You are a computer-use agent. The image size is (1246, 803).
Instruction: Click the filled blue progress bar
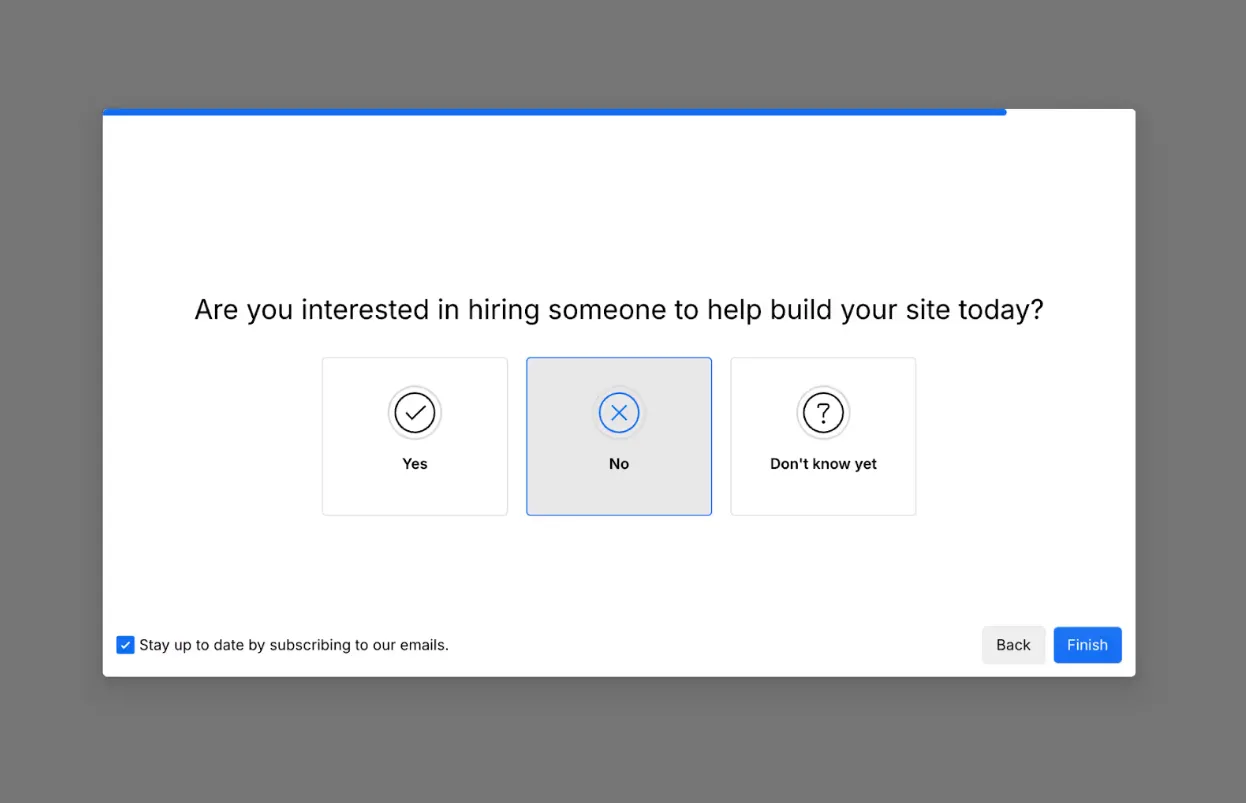pyautogui.click(x=554, y=112)
